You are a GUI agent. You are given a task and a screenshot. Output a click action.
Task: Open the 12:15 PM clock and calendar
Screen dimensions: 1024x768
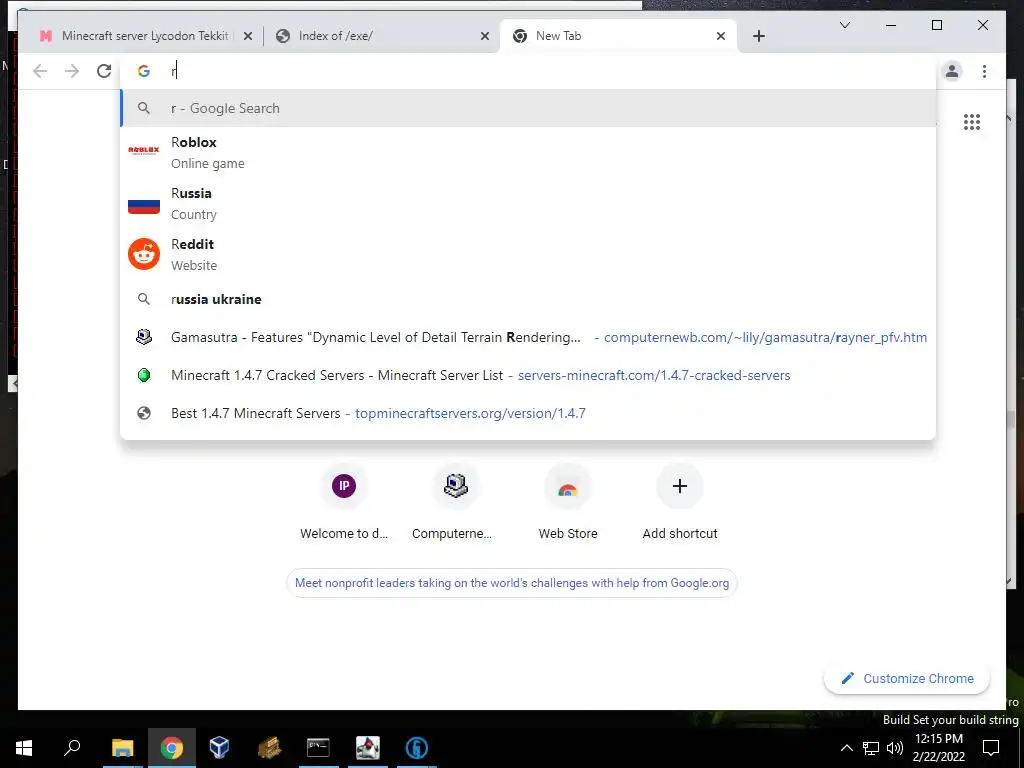click(939, 748)
